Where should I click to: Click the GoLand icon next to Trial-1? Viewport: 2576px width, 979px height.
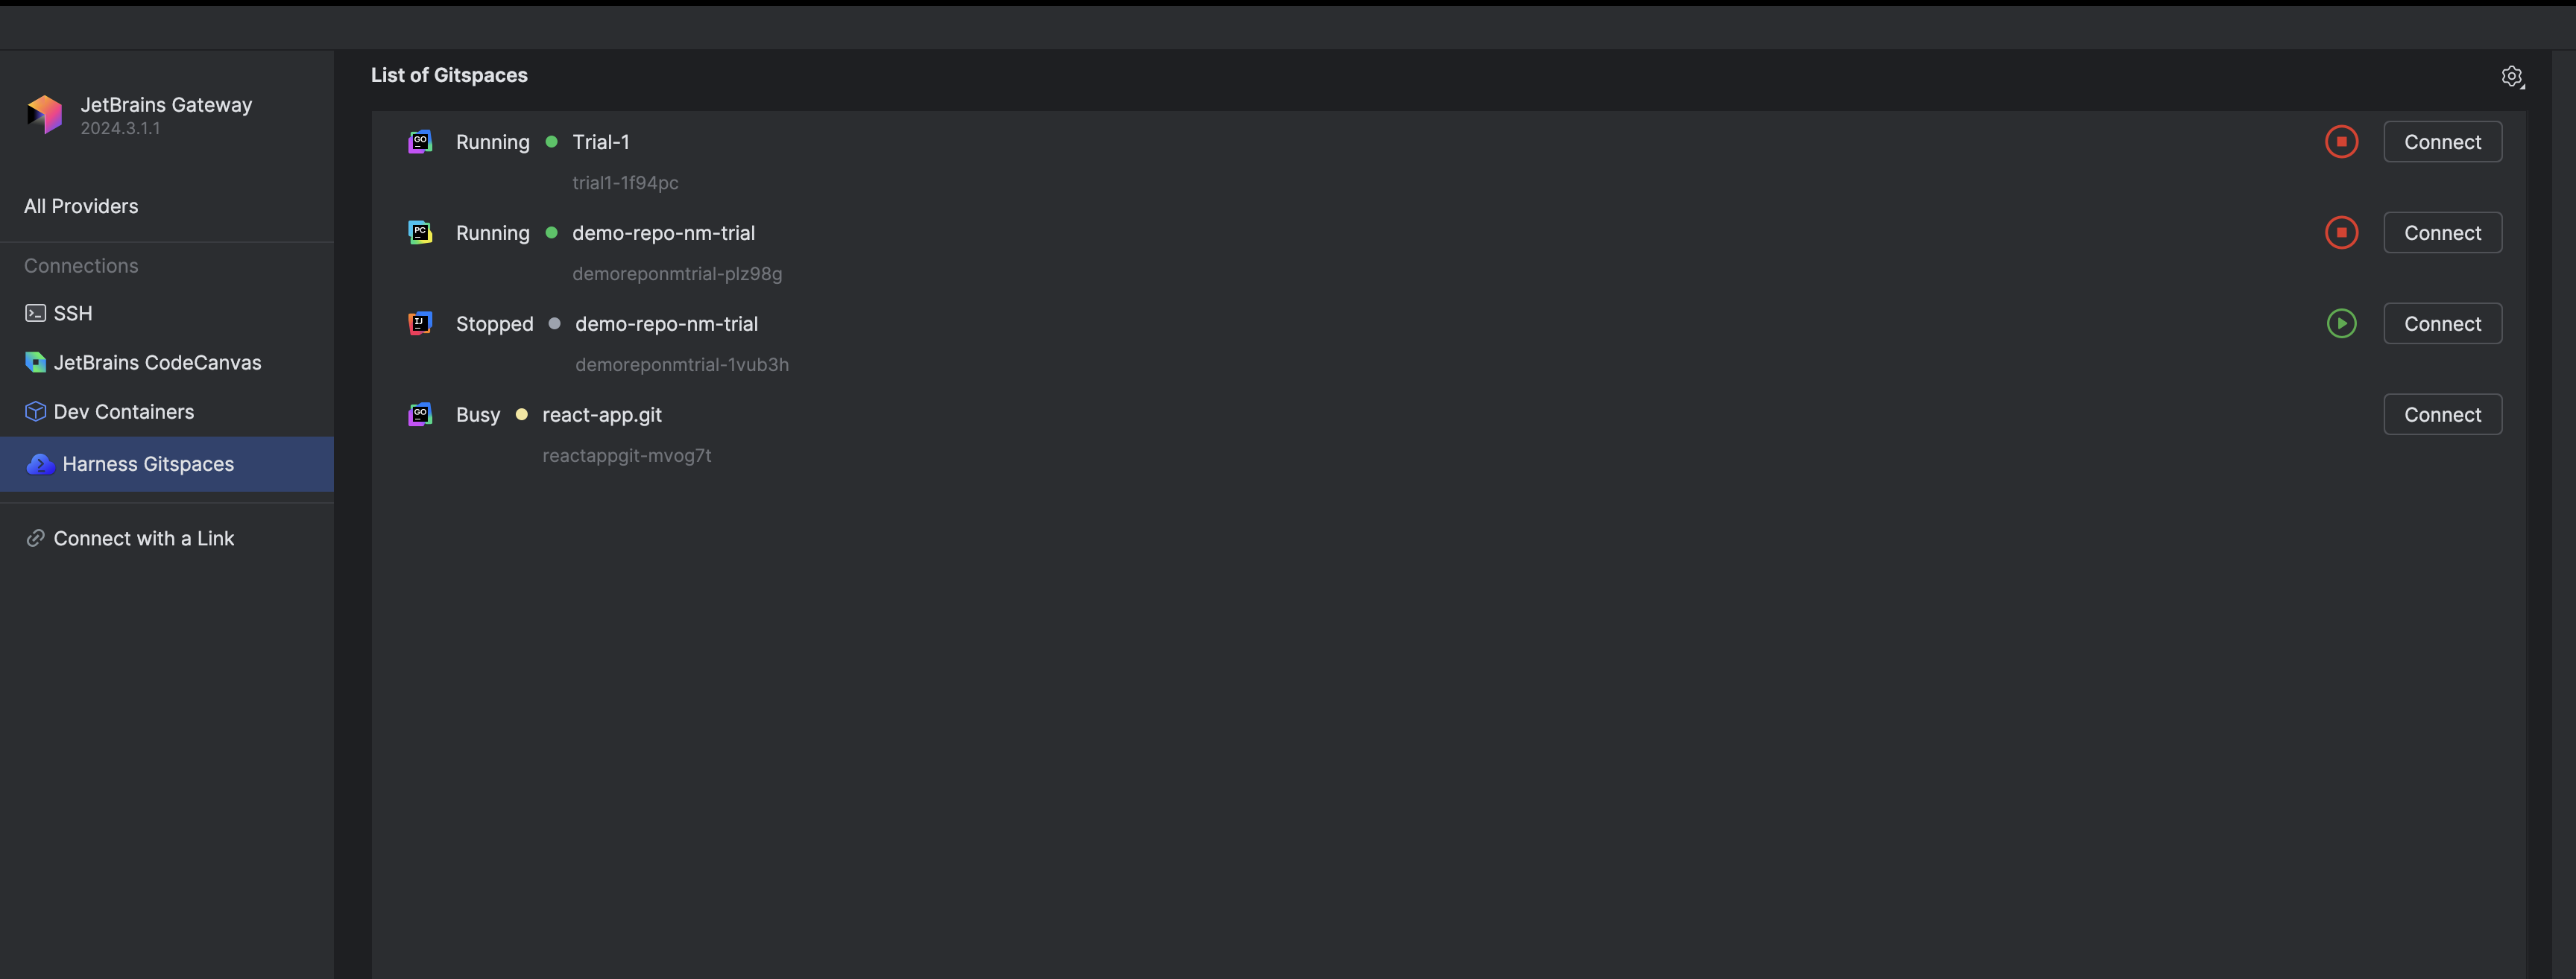[420, 142]
